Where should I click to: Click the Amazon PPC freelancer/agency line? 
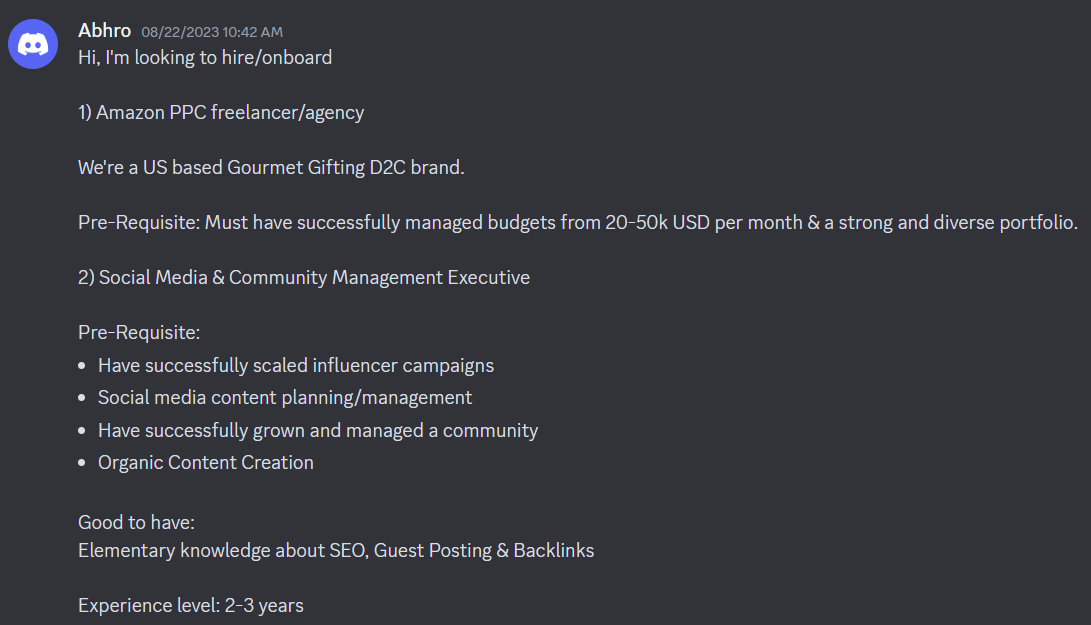(221, 112)
